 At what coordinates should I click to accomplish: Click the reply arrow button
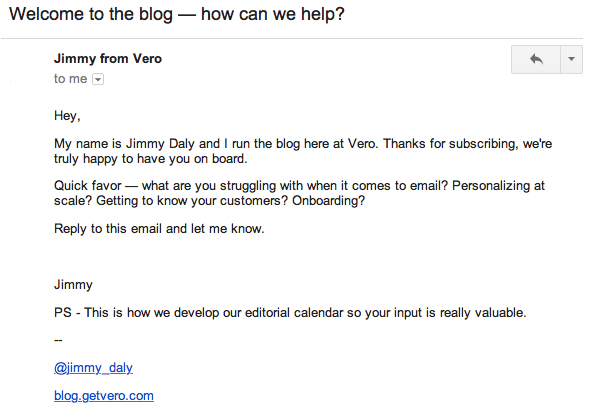click(536, 60)
